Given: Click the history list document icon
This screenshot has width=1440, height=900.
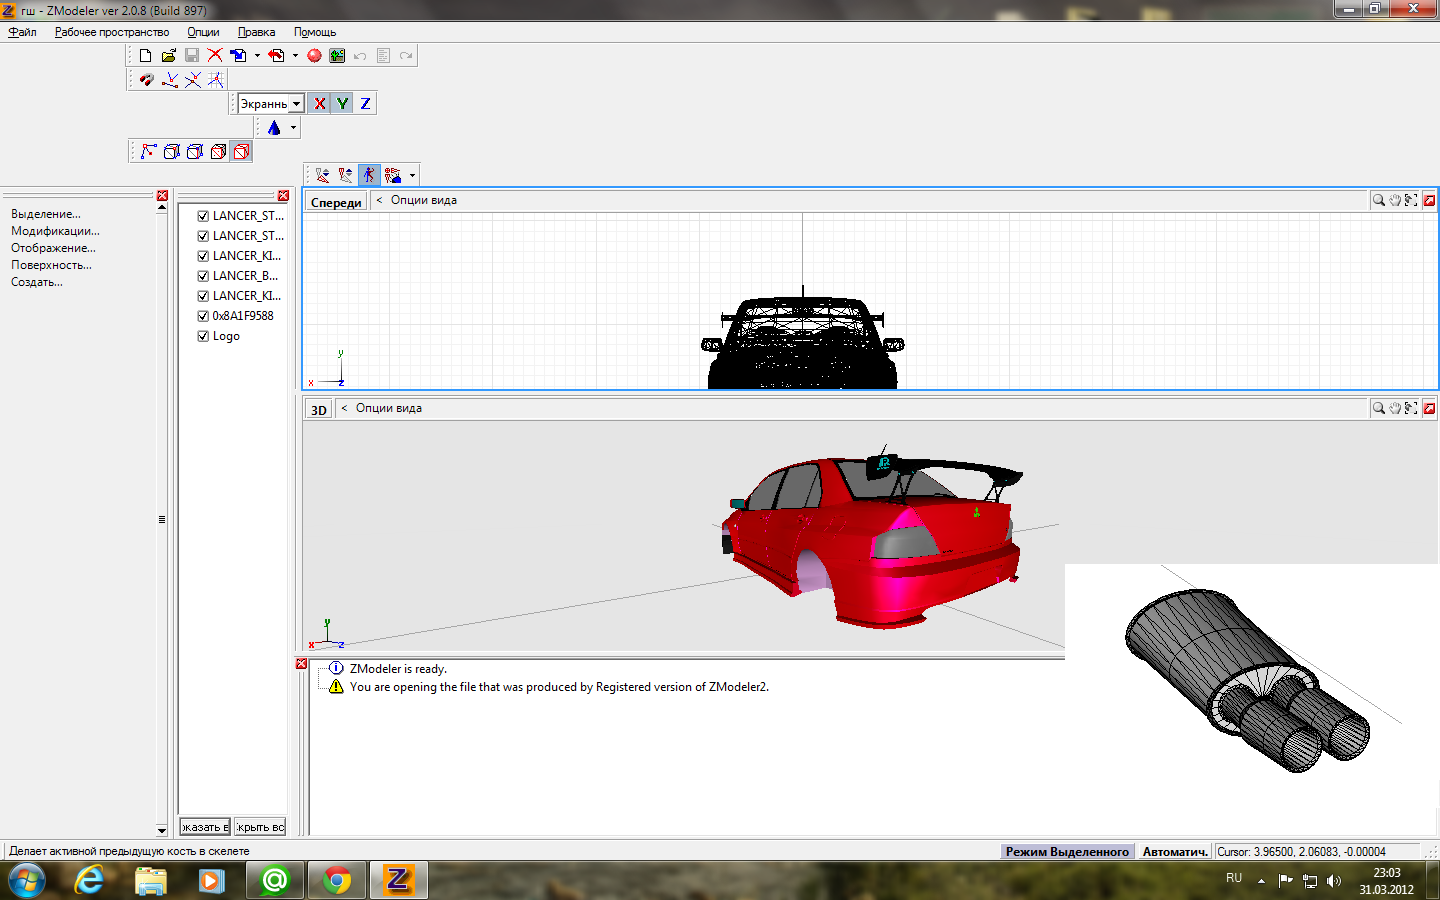Looking at the screenshot, I should click(383, 56).
